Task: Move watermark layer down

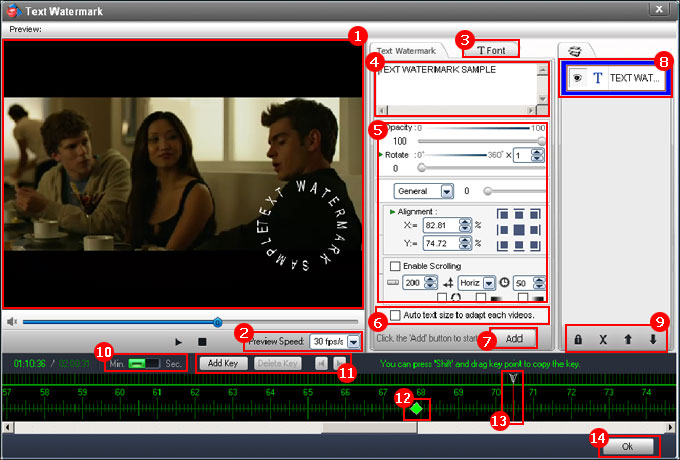Action: pyautogui.click(x=653, y=339)
